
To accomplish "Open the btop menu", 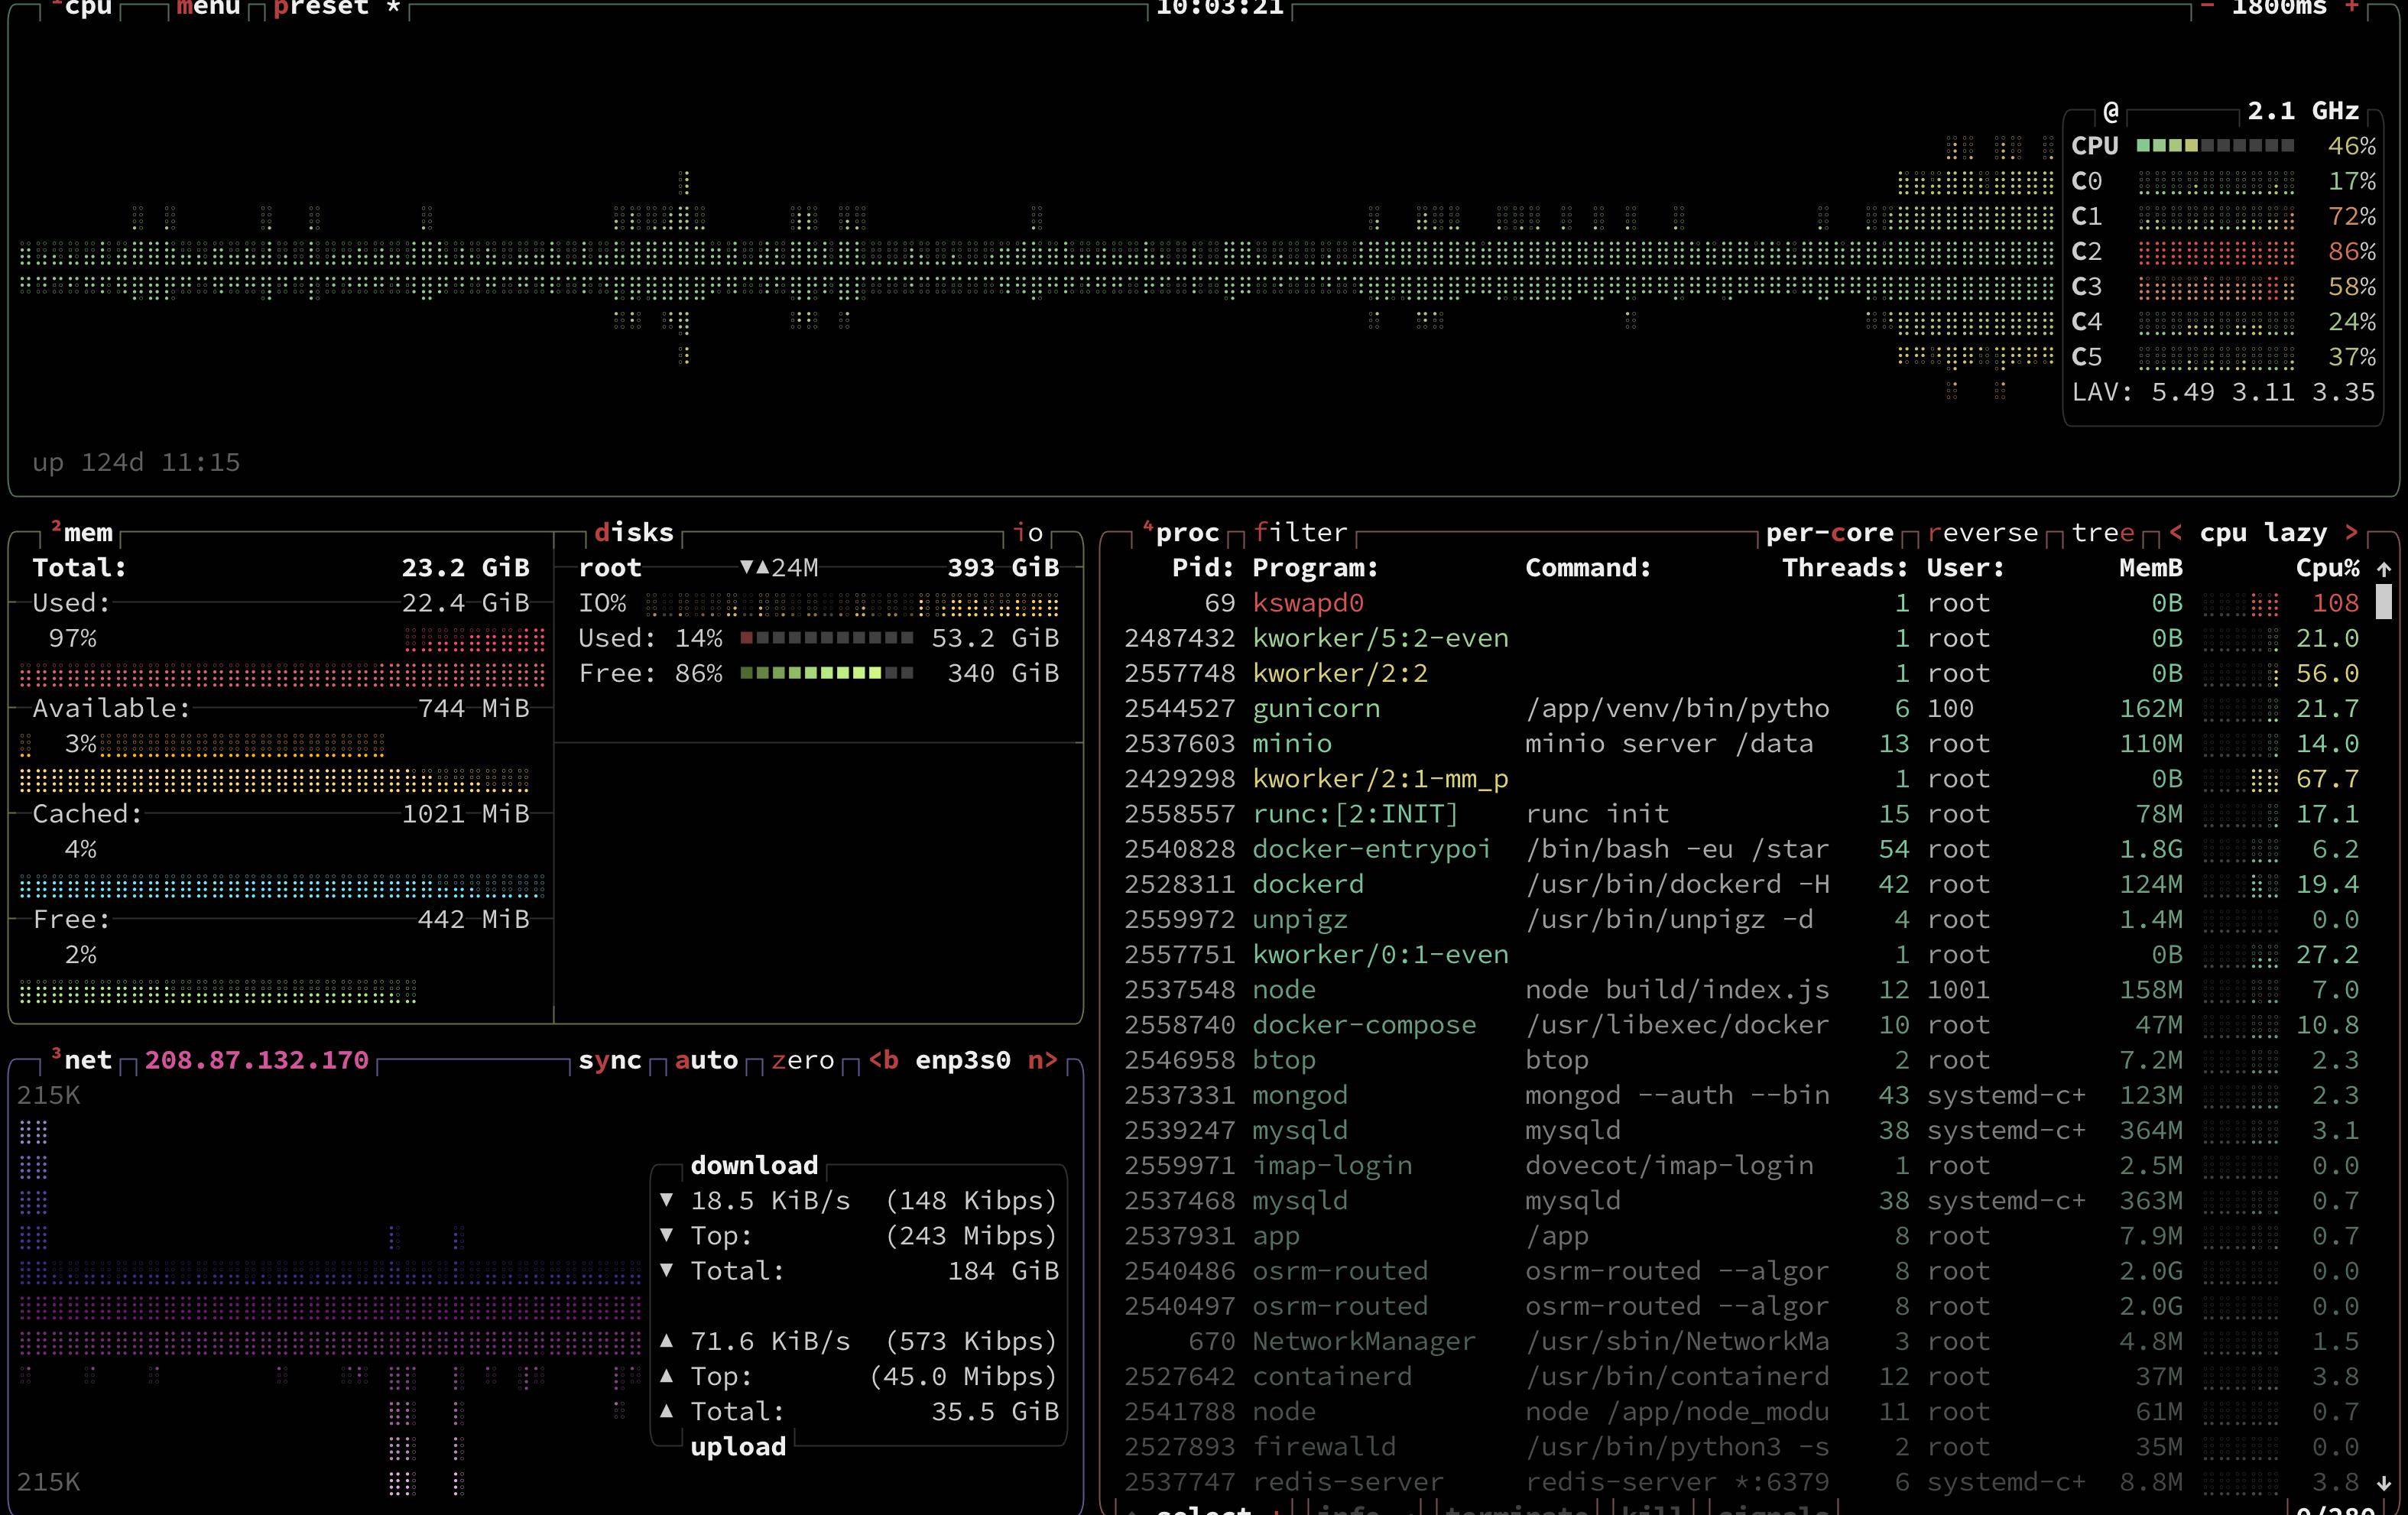I will tap(208, 7).
